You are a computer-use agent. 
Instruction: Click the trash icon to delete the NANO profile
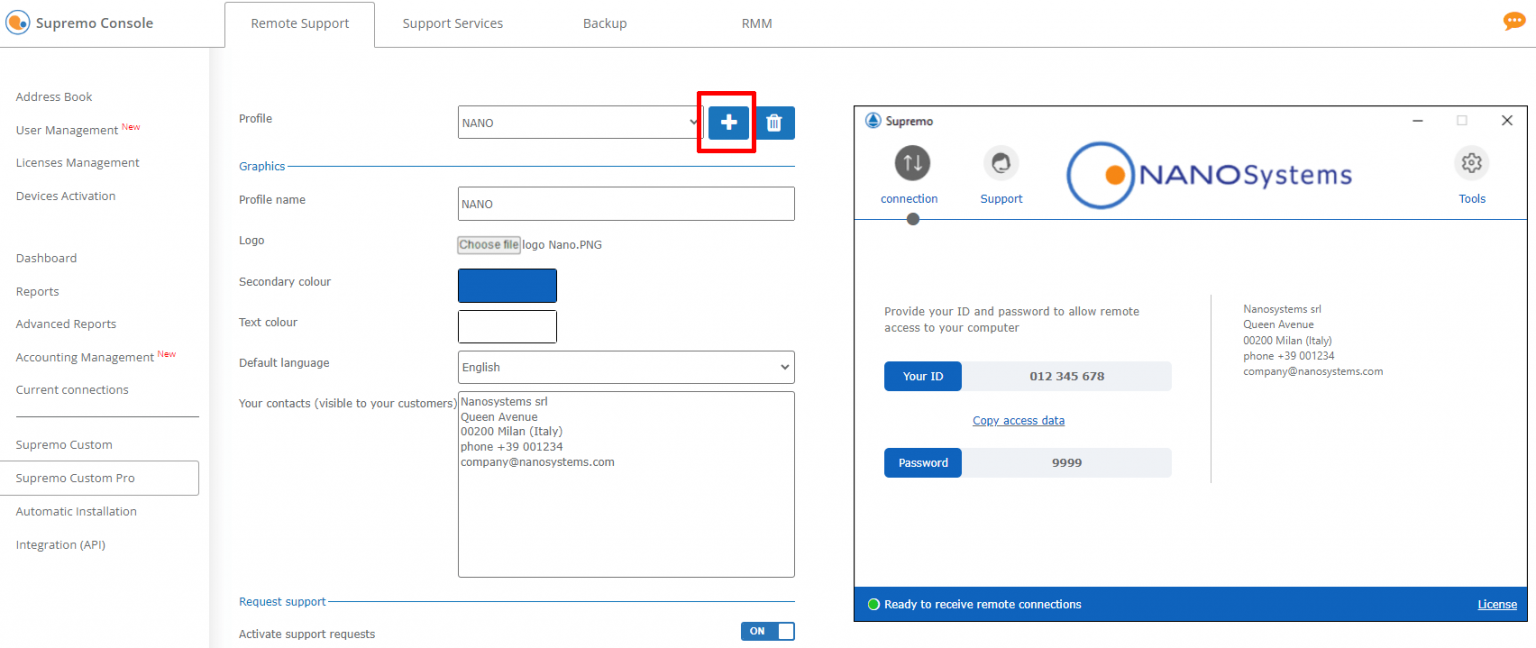[775, 122]
